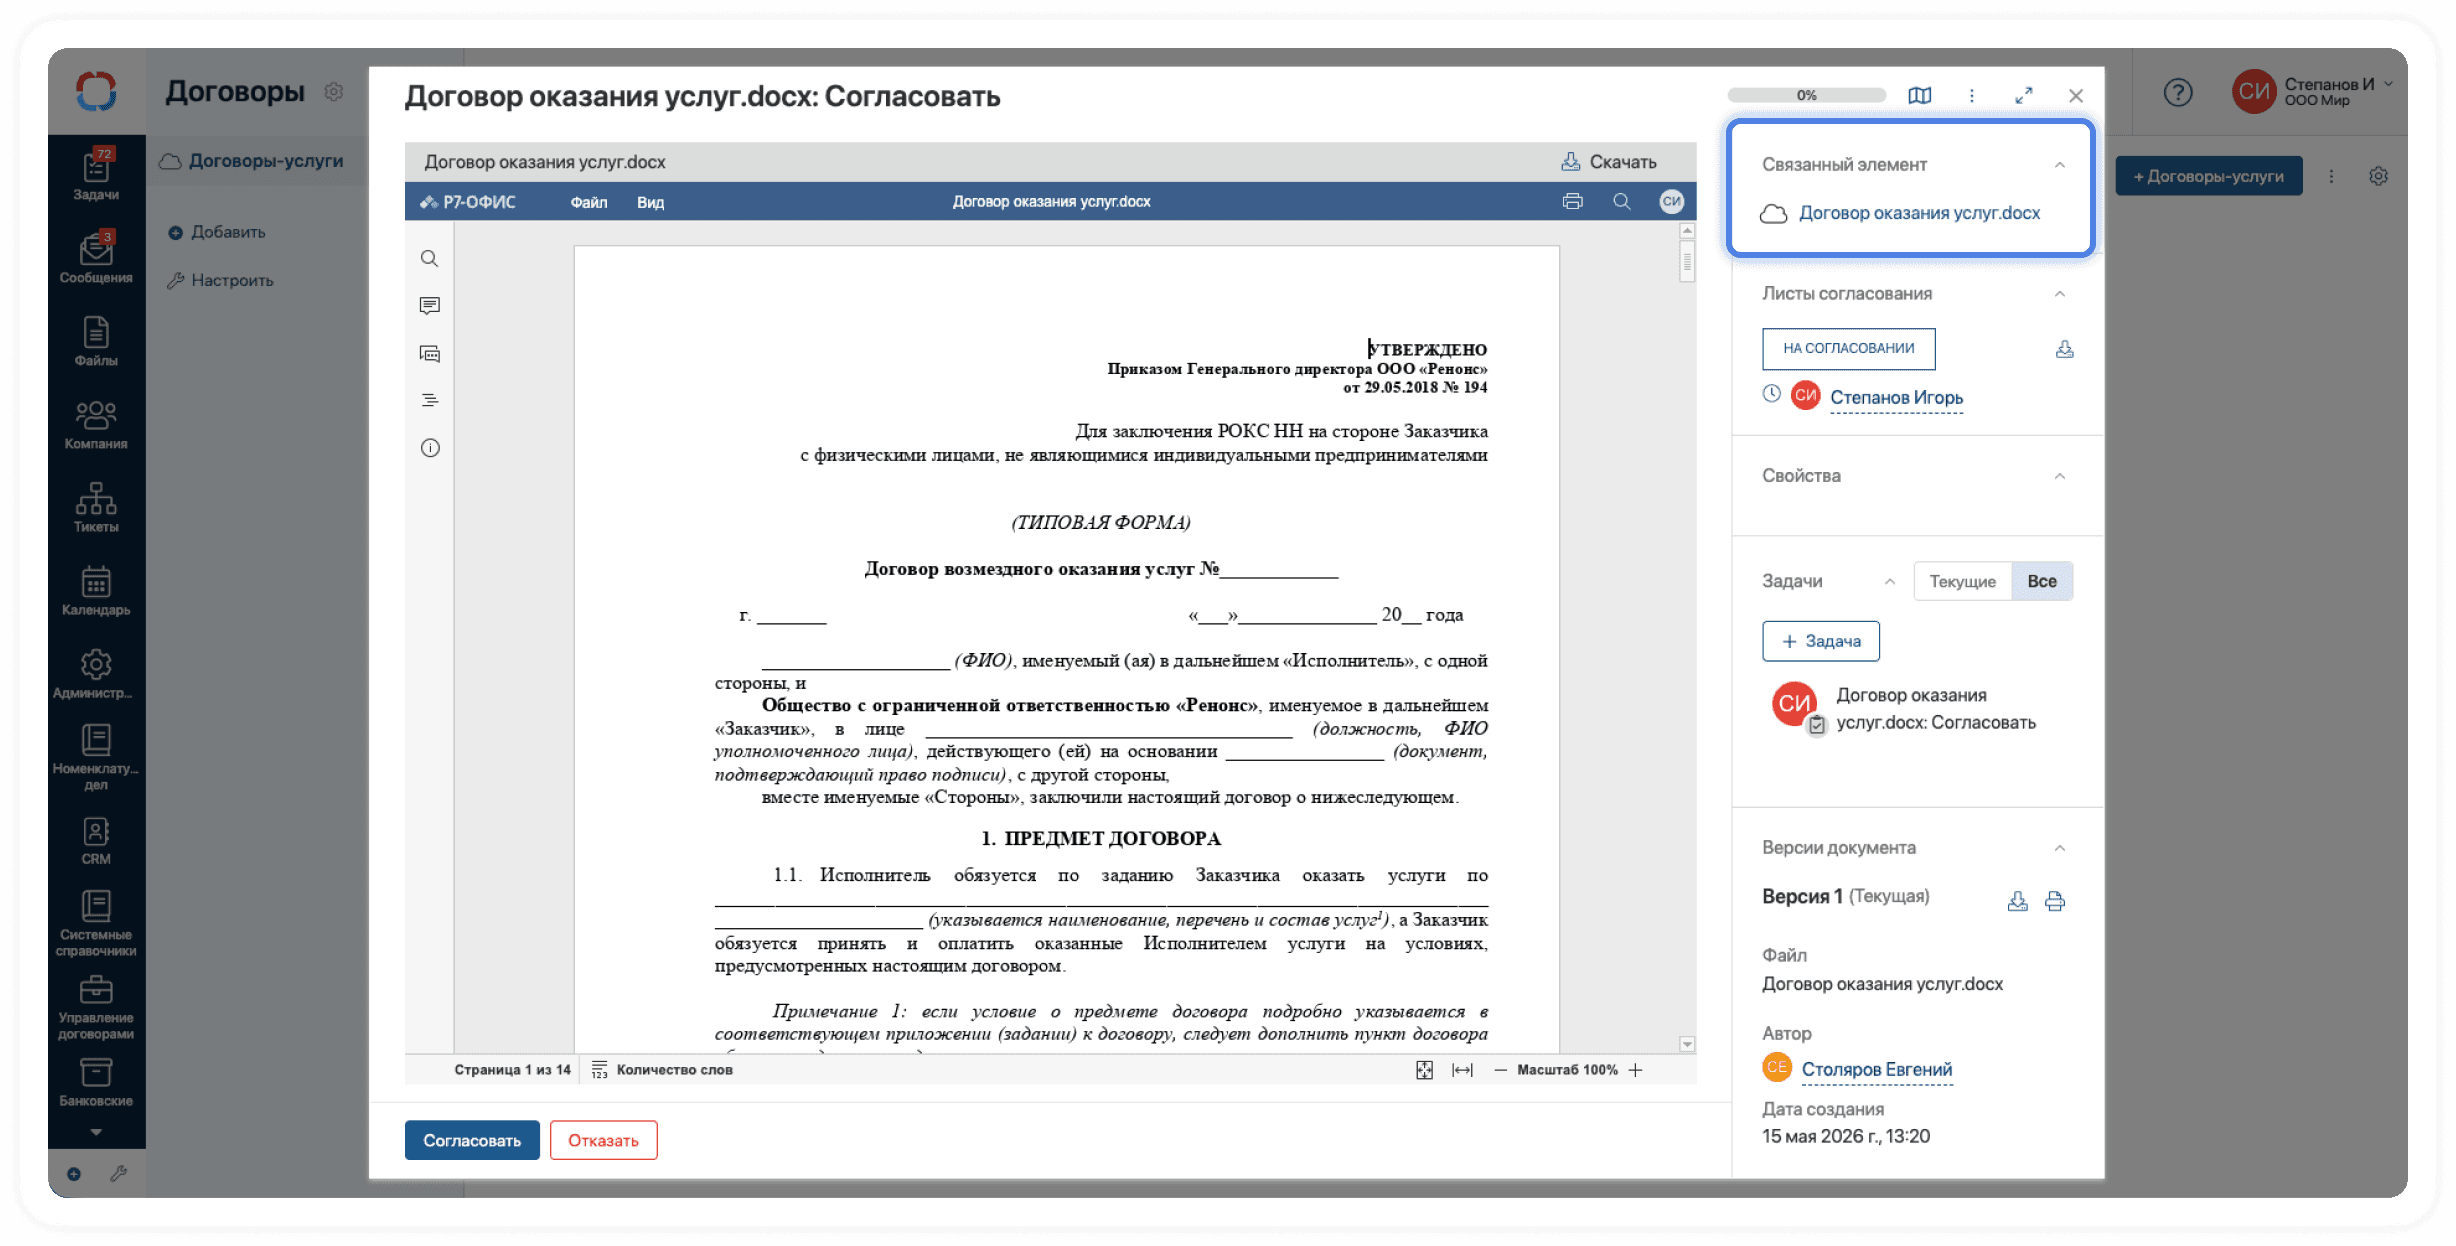Click the Согласовать button
The height and width of the screenshot is (1246, 2456).
coord(472,1141)
